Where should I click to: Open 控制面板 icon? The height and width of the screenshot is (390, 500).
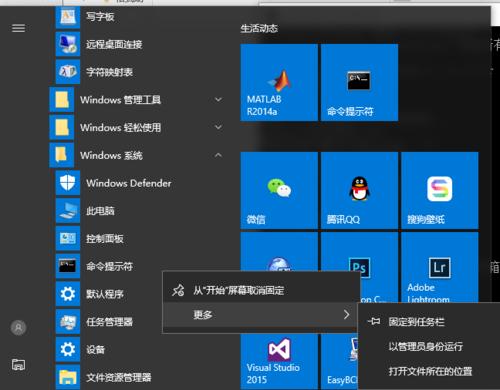[x=68, y=238]
